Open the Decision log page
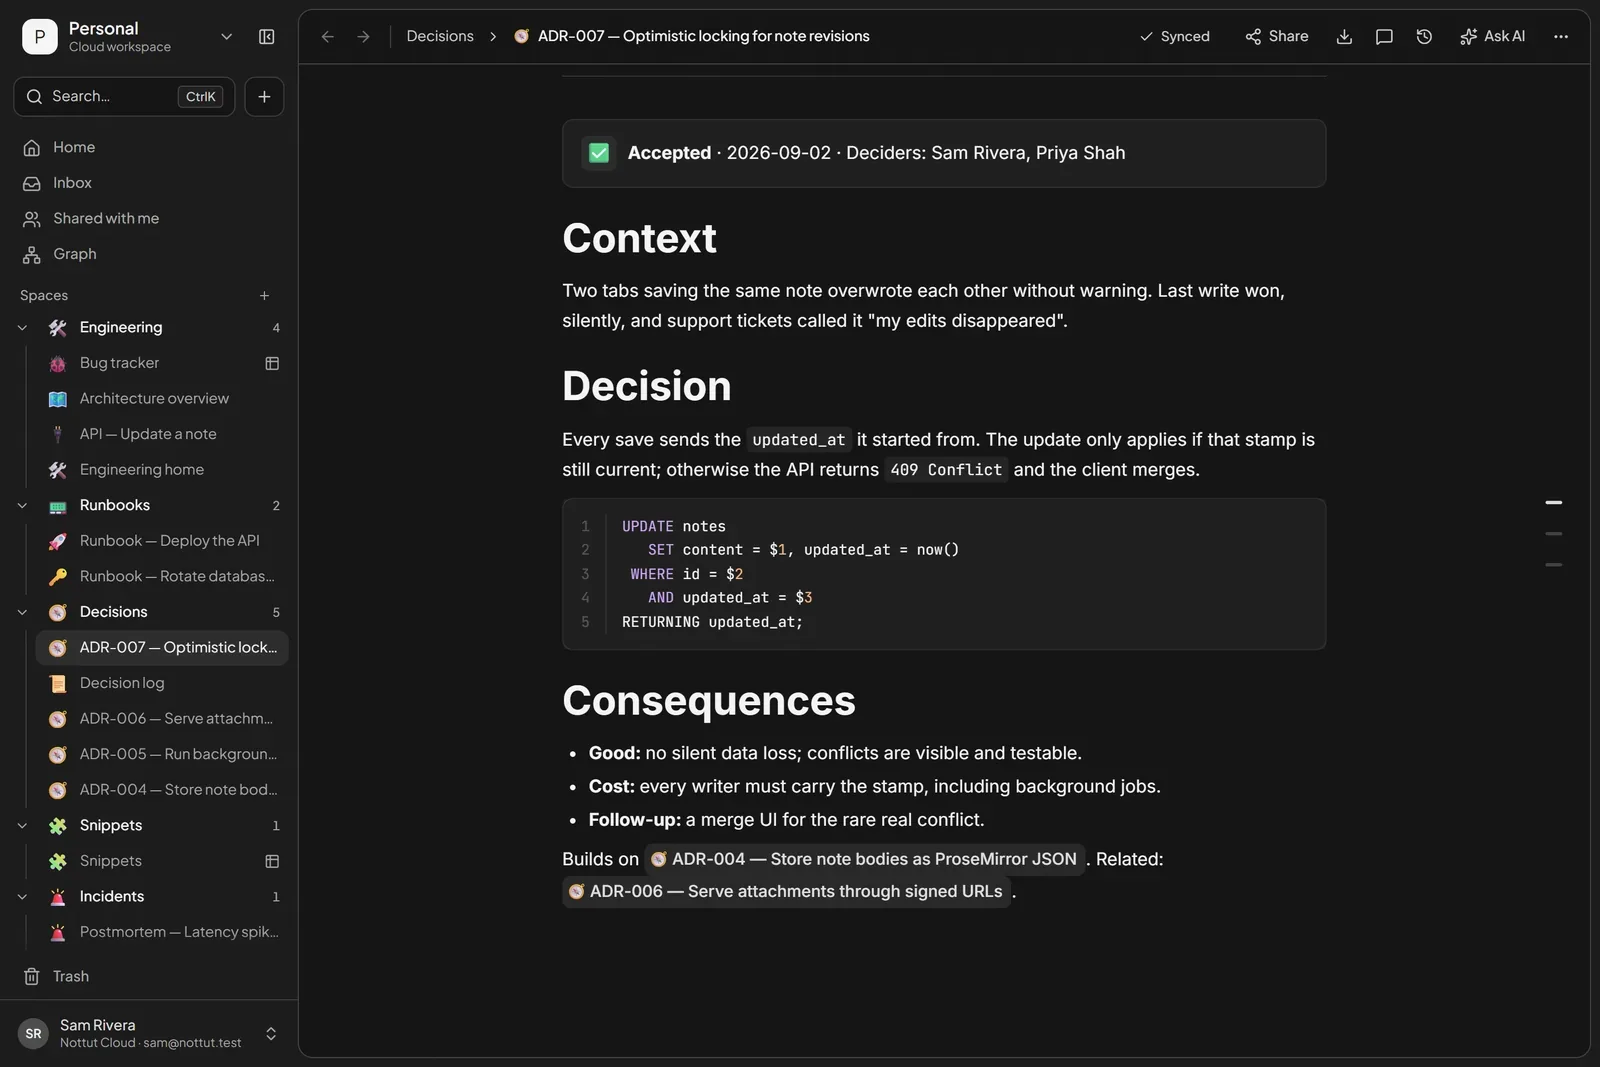Screen dimensions: 1600x1067 [x=162, y=683]
